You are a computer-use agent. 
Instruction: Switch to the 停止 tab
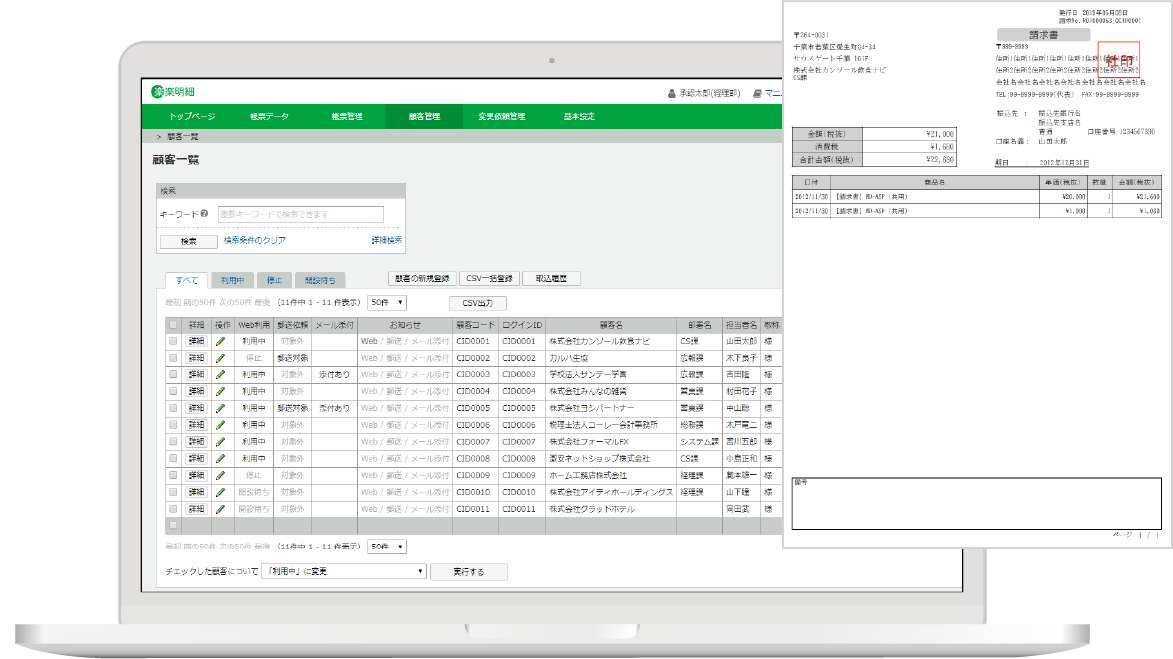pyautogui.click(x=274, y=280)
